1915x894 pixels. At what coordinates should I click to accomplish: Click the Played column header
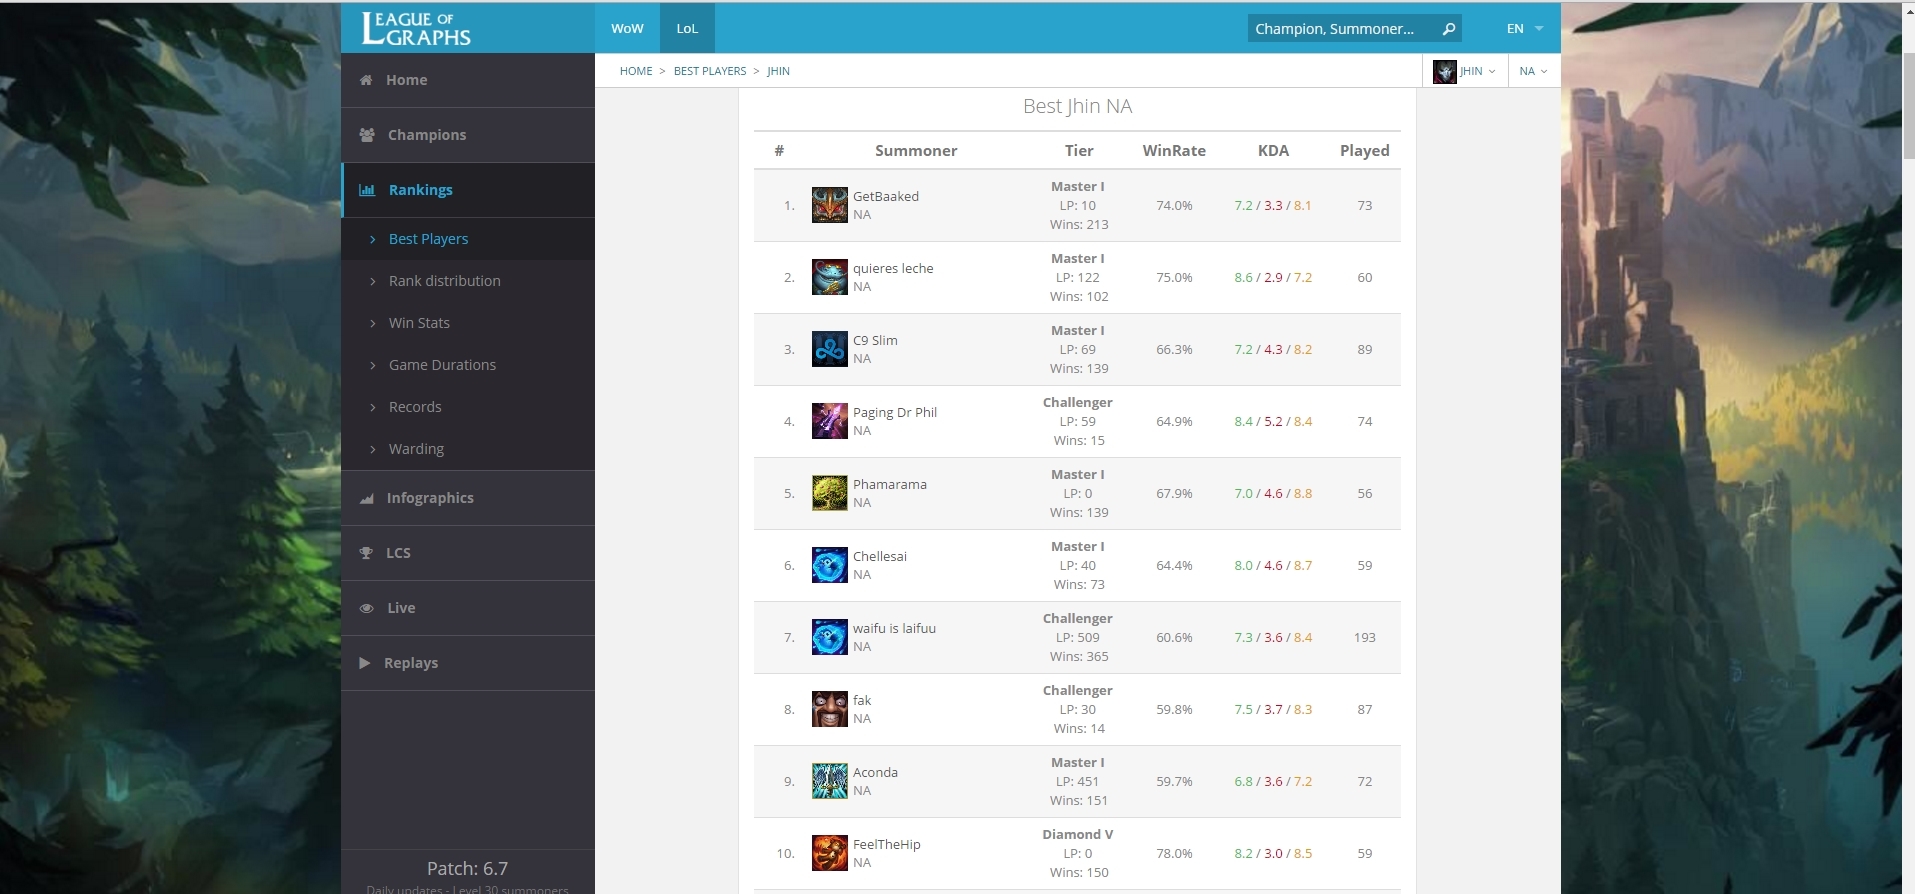[1365, 151]
